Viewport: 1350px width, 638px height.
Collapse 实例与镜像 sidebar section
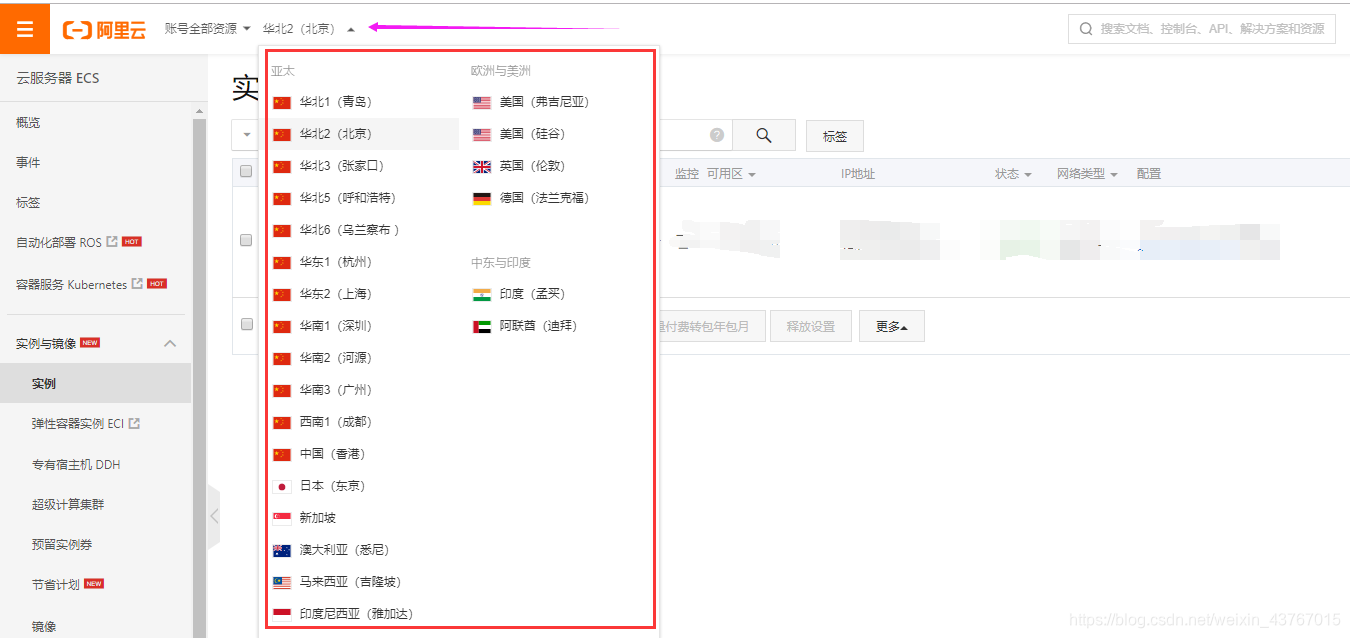pos(170,343)
